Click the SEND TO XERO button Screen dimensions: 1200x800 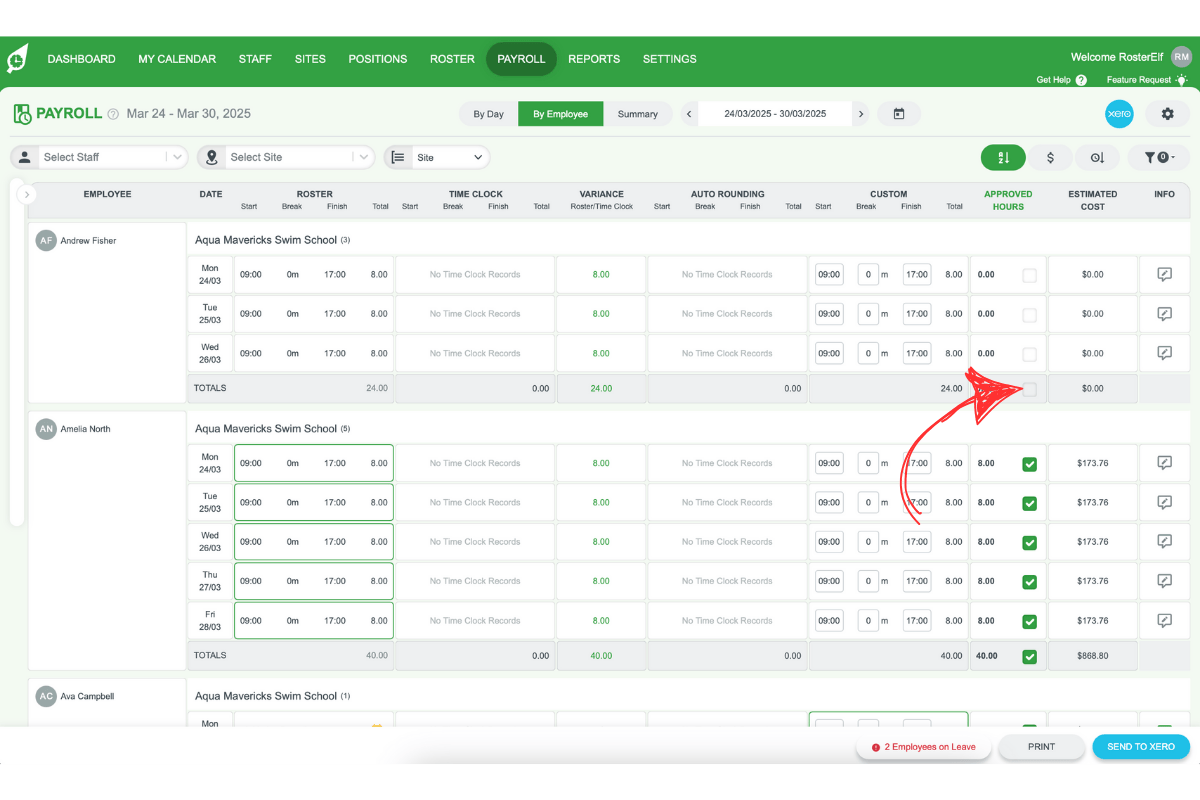(1141, 747)
